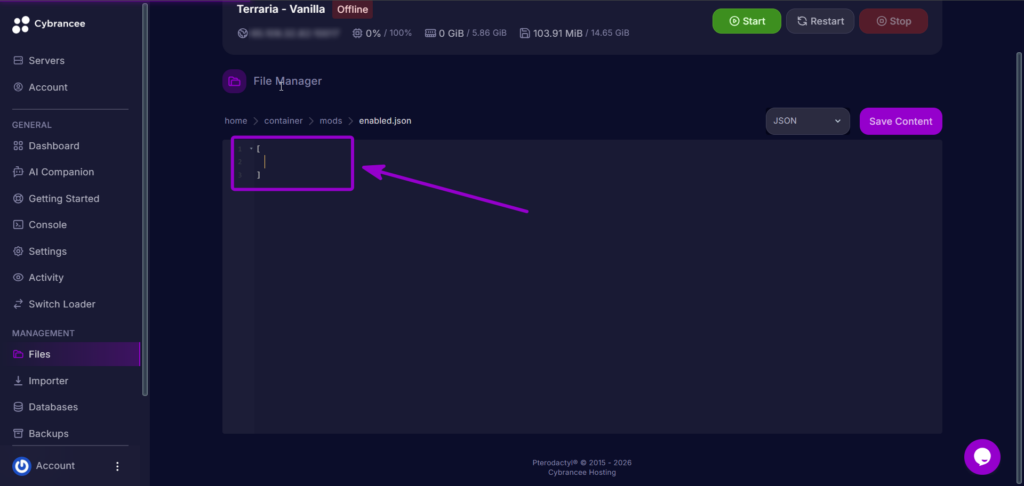Click the 103.91 MiB disk usage value

558,33
